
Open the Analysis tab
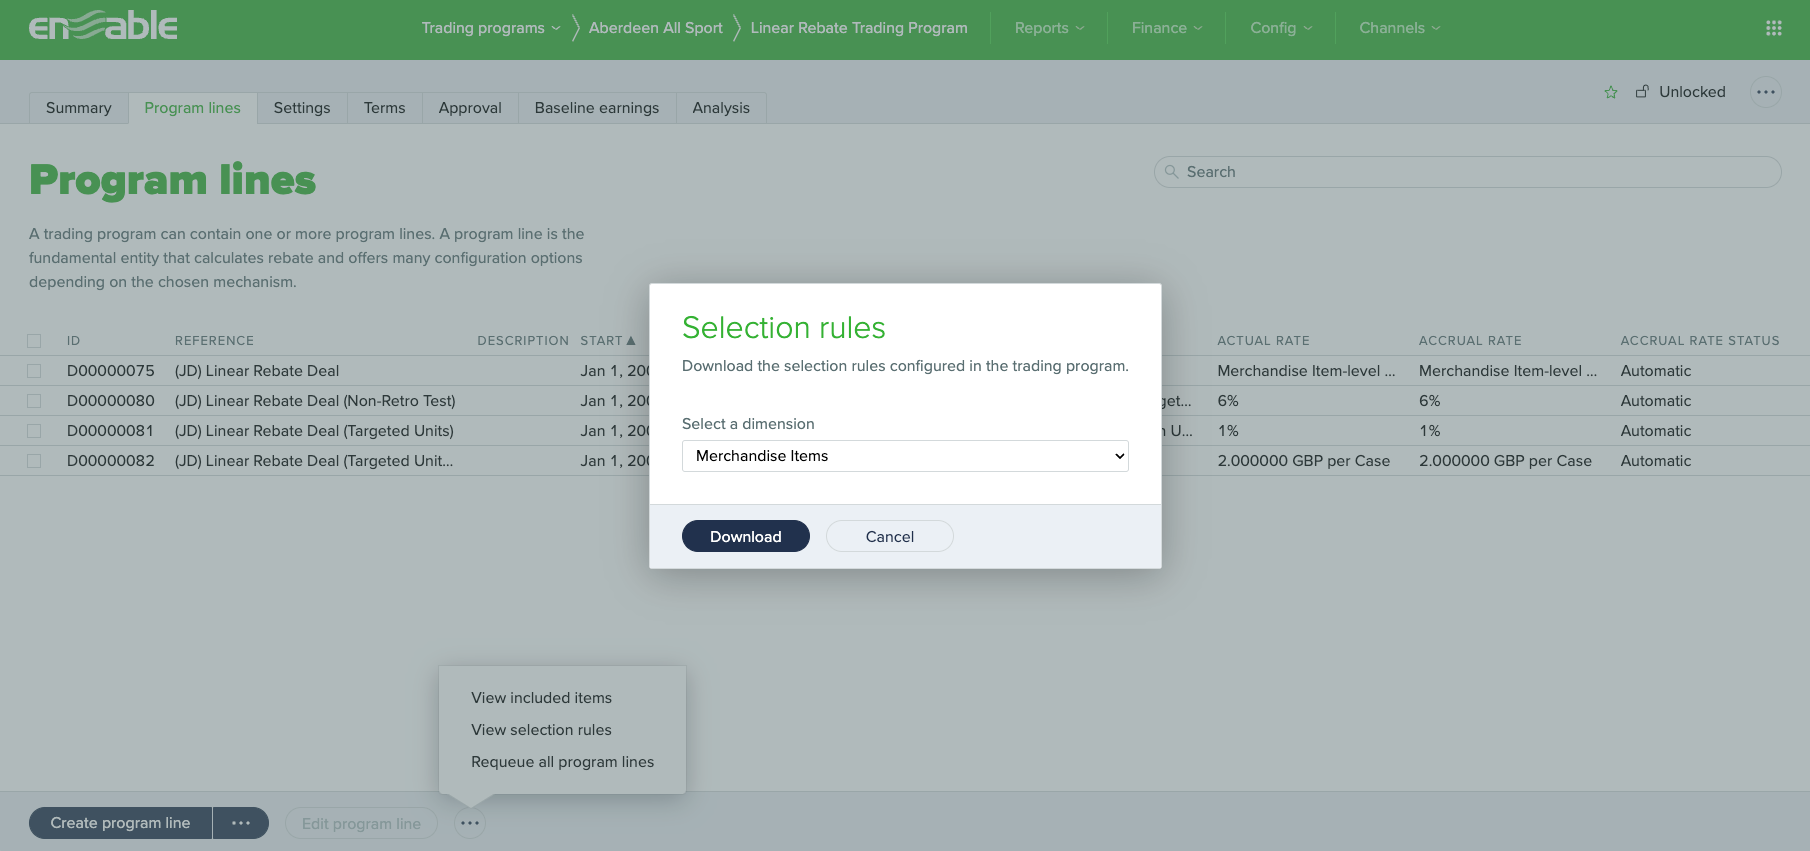coord(721,108)
